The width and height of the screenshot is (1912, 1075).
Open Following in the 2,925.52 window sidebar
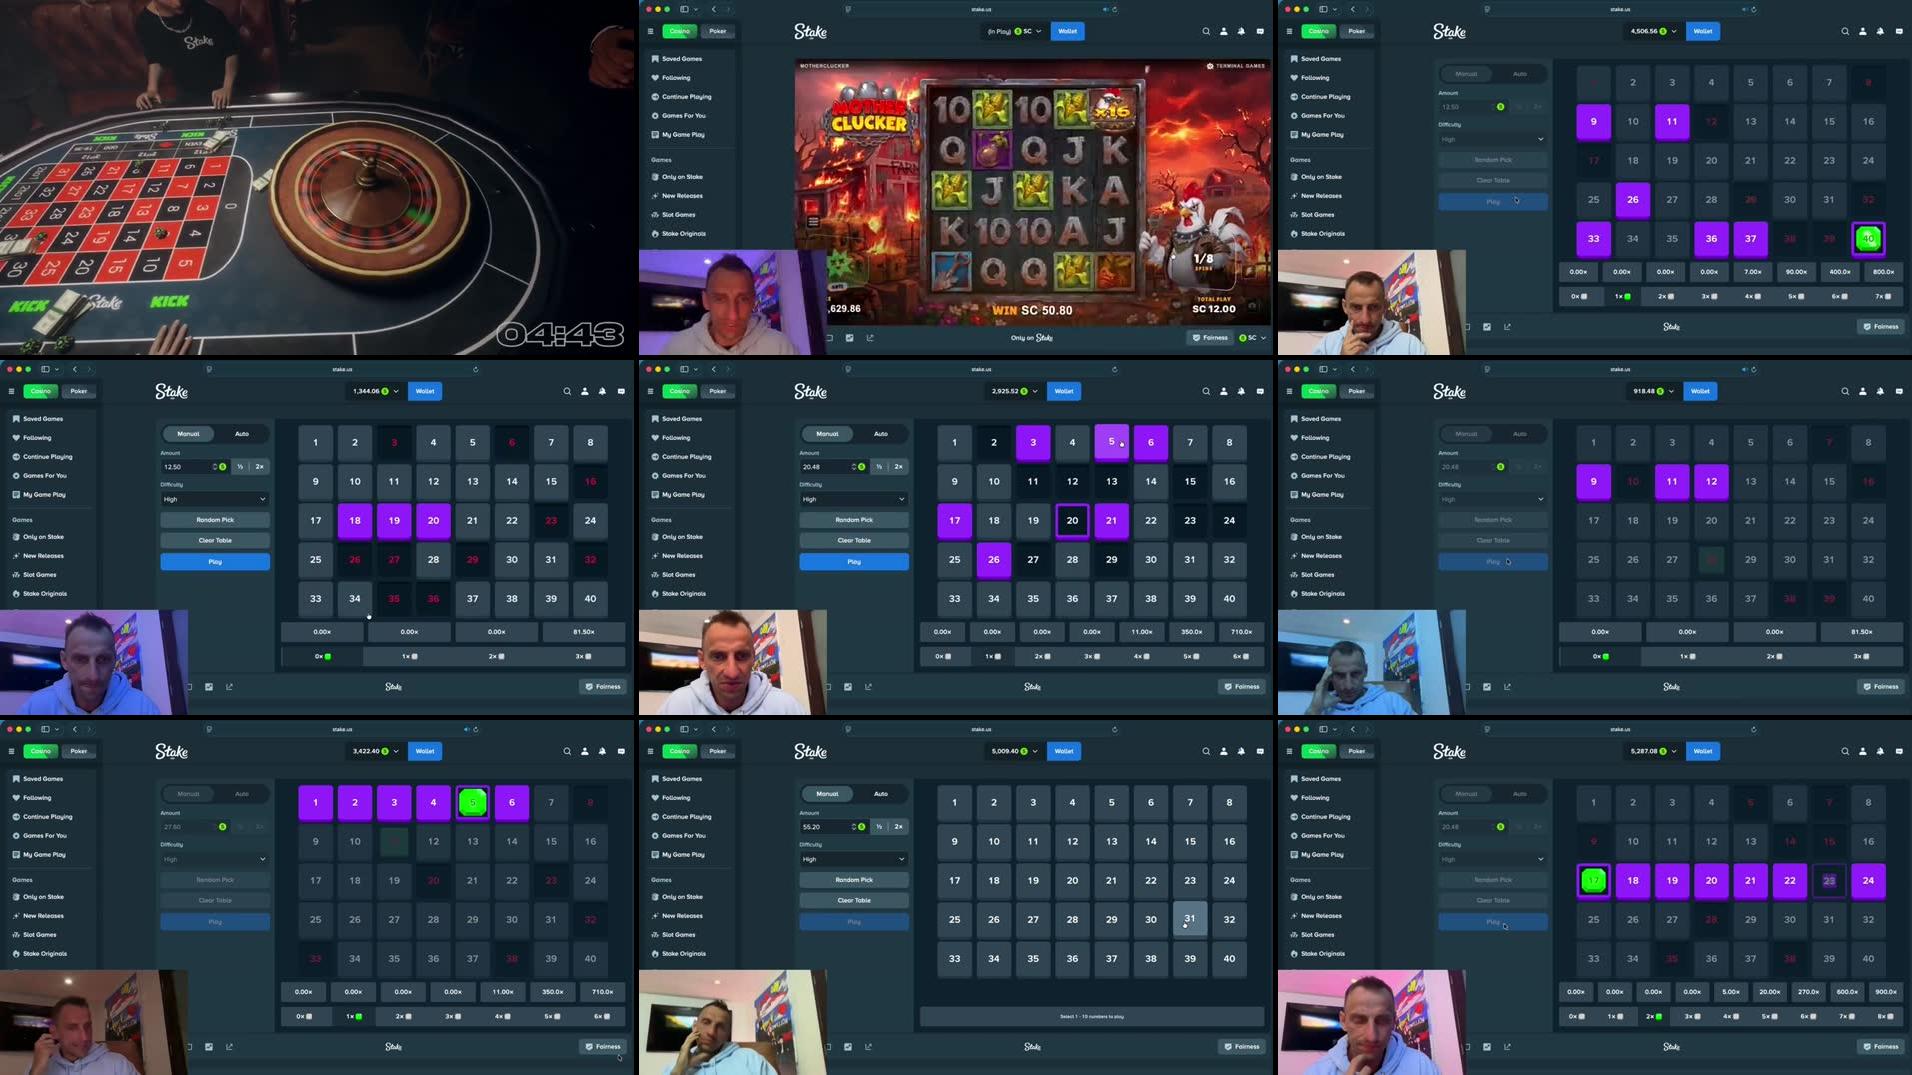(676, 438)
